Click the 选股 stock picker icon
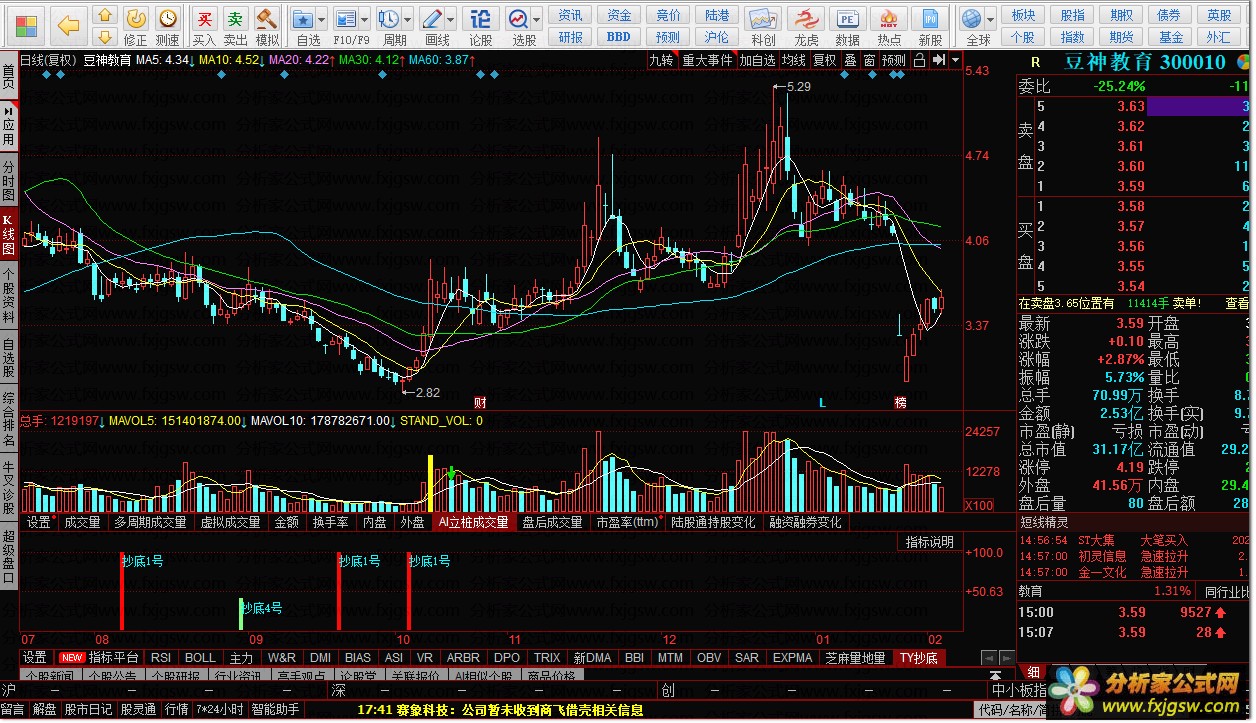1256x723 pixels. (x=518, y=18)
